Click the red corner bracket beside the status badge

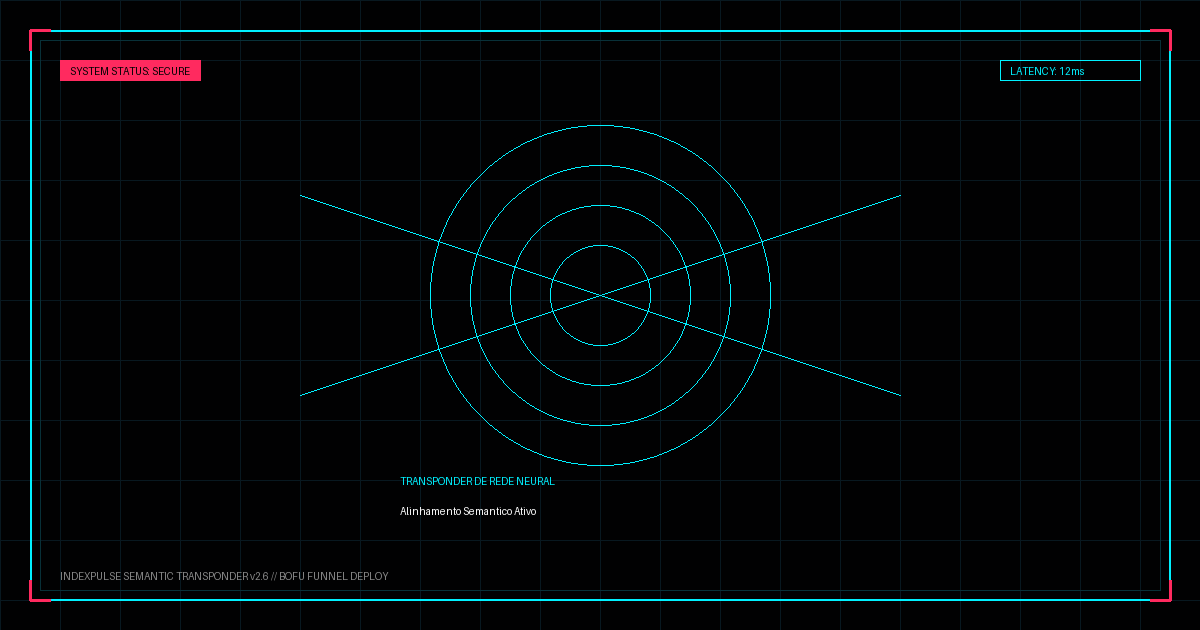click(x=36, y=36)
